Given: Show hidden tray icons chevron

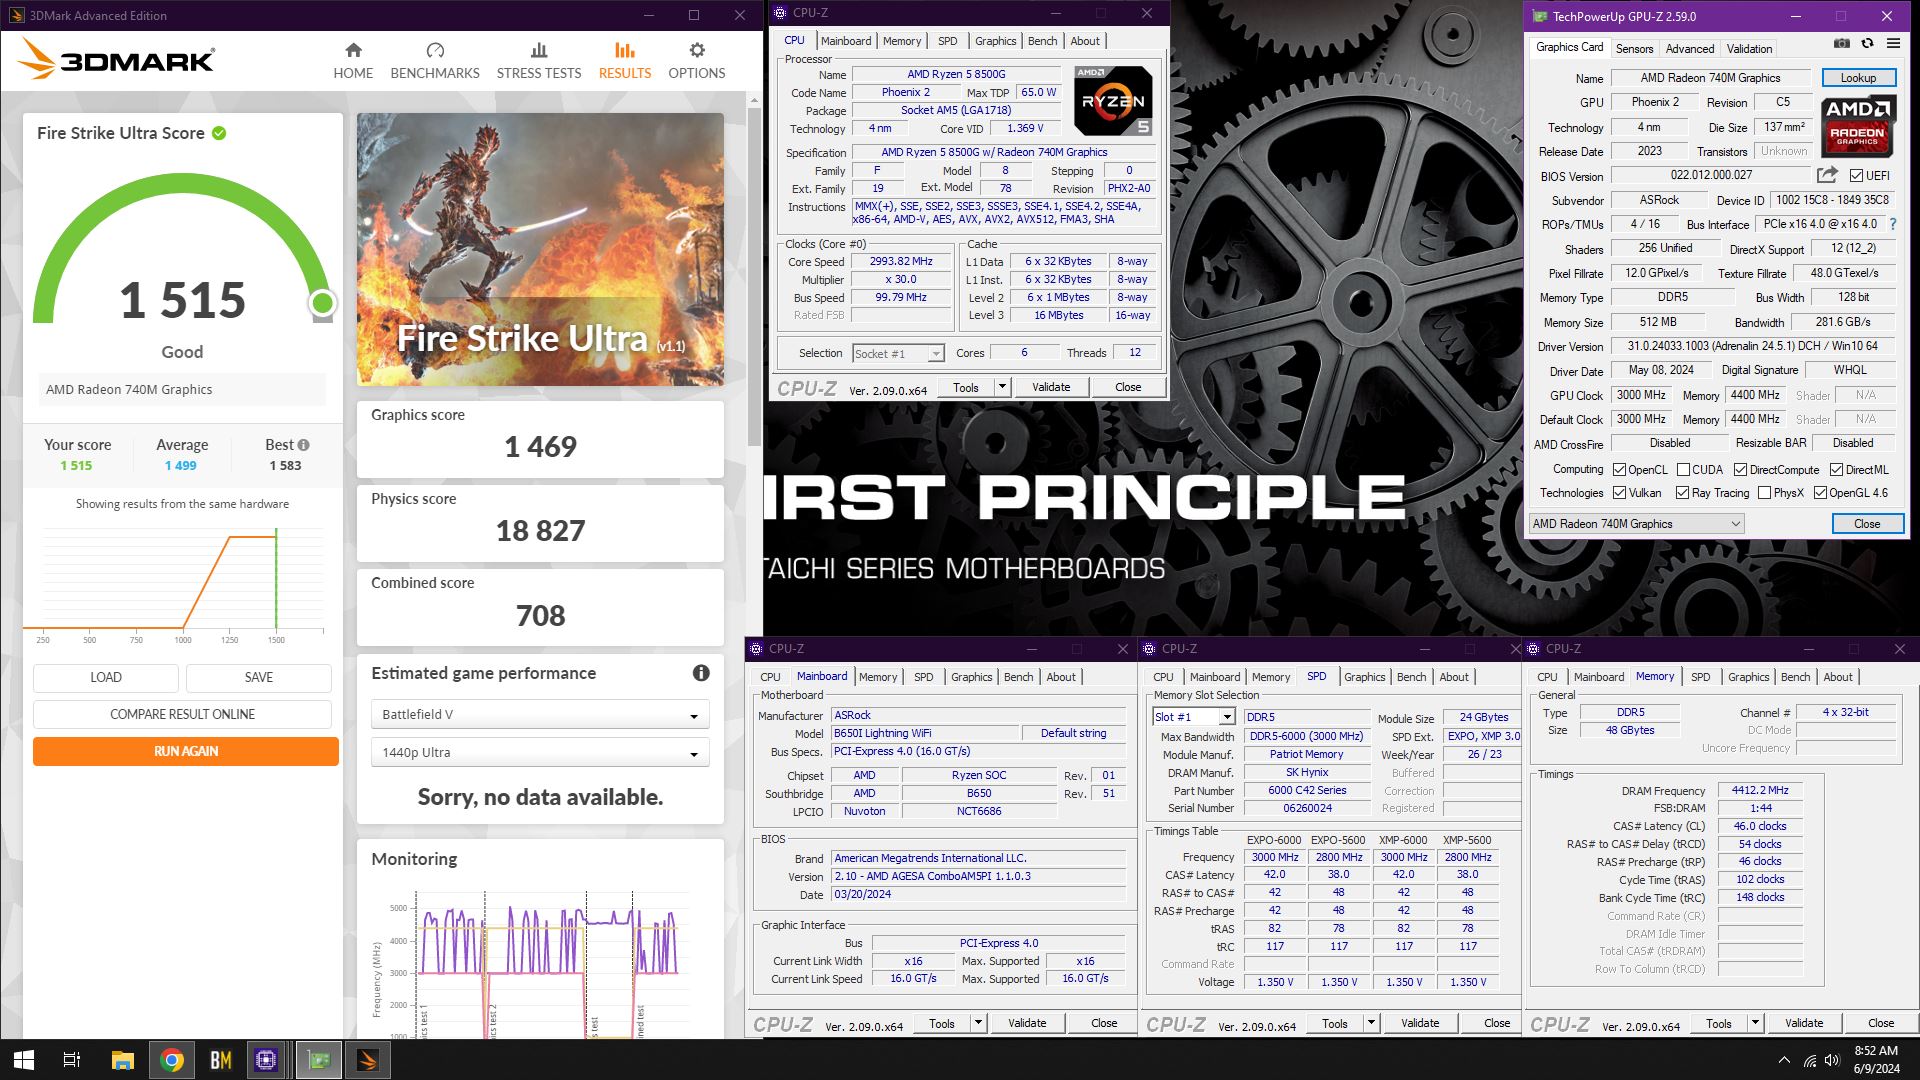Looking at the screenshot, I should (x=1784, y=1060).
